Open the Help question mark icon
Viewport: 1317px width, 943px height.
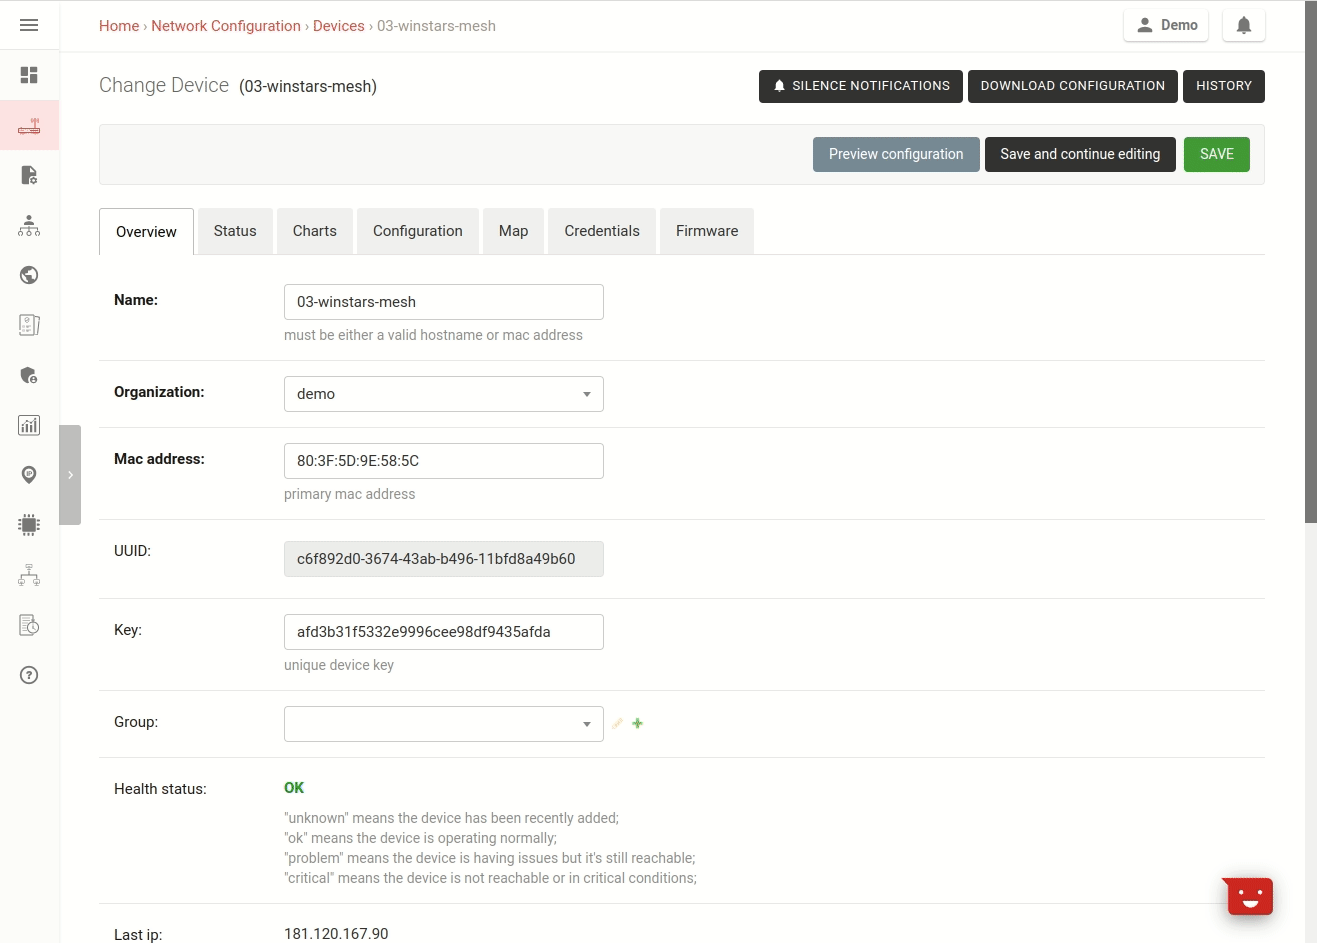coord(28,675)
